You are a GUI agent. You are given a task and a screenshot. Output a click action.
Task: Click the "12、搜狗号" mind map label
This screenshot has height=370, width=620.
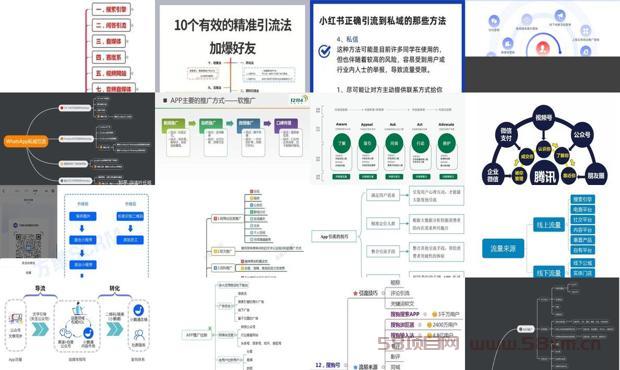[328, 365]
